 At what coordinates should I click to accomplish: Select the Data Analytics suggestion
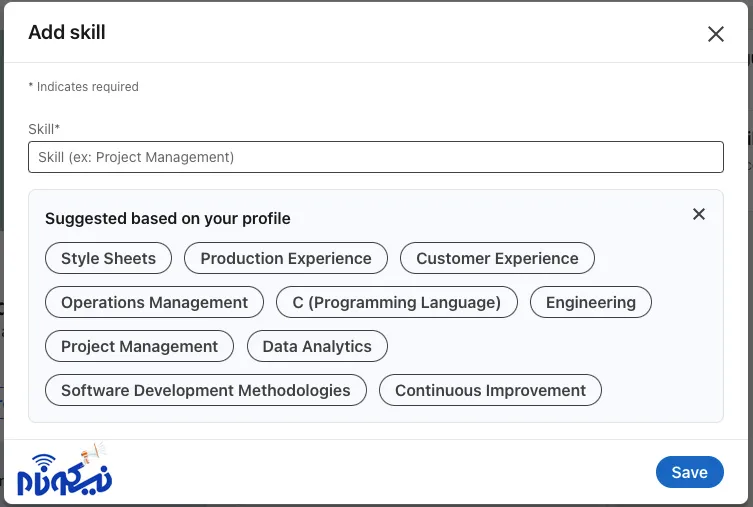pos(317,346)
